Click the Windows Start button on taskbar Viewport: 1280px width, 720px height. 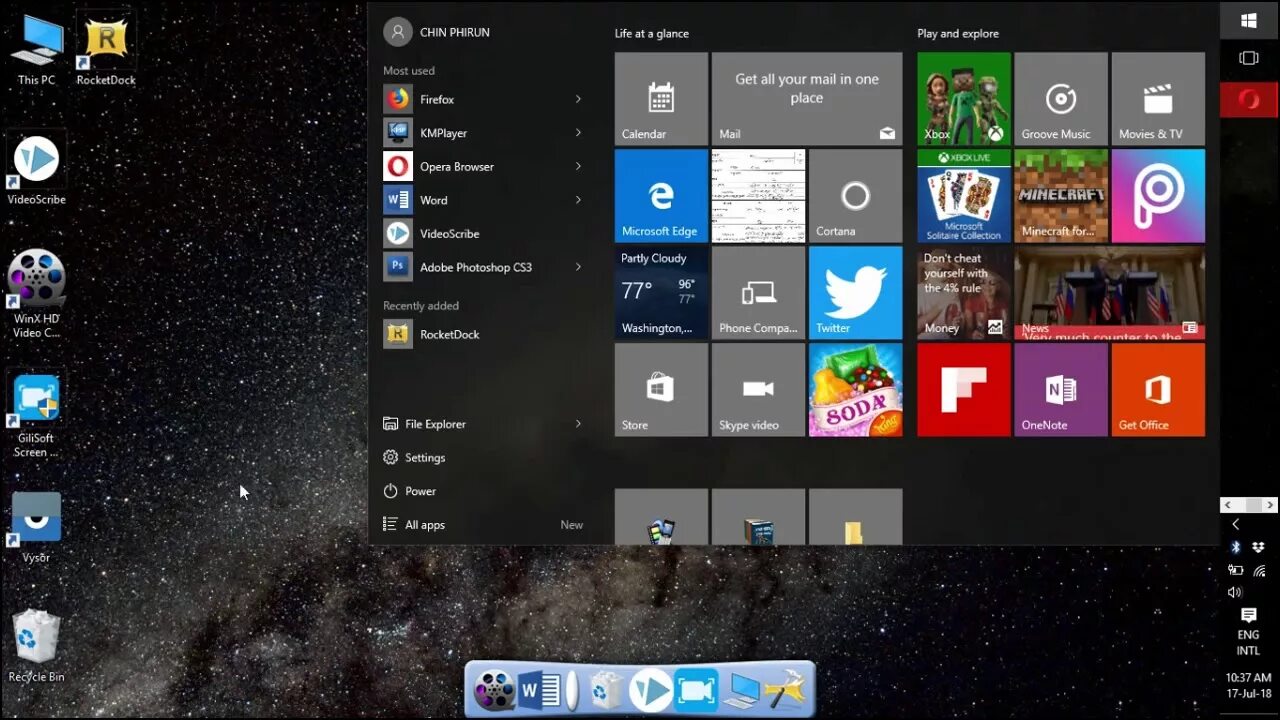pyautogui.click(x=1249, y=20)
